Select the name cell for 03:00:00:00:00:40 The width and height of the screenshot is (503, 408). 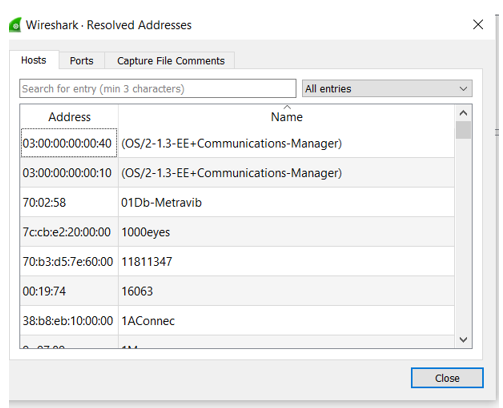[x=286, y=143]
